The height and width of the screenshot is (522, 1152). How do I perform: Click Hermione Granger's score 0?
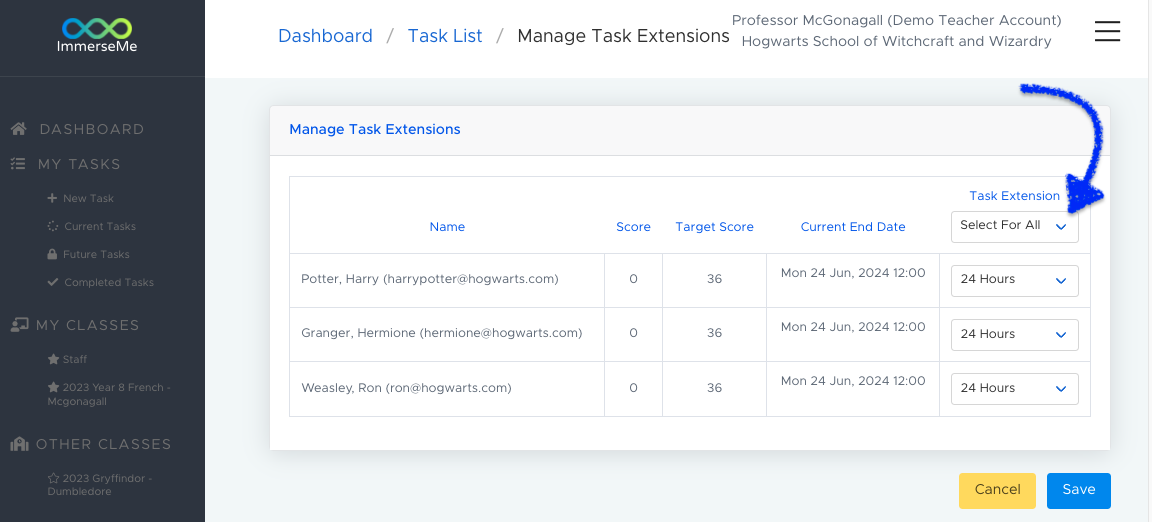coord(633,333)
